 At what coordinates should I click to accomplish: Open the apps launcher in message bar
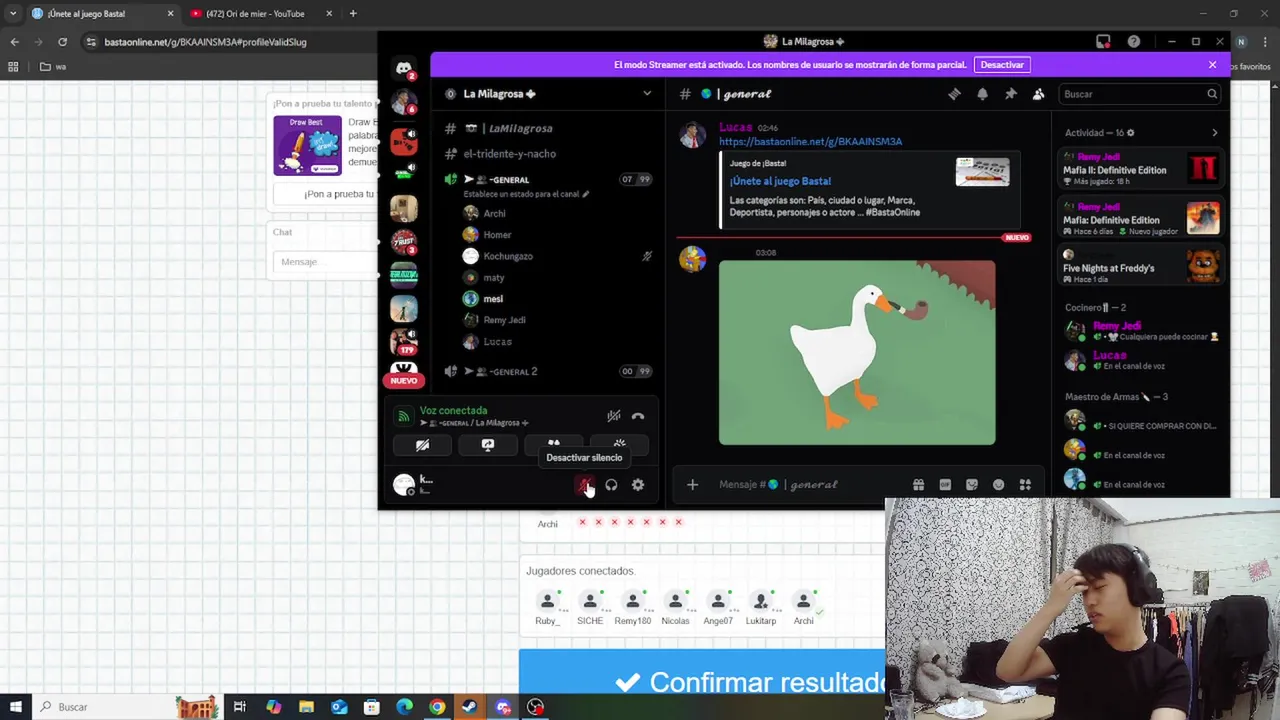[1025, 485]
